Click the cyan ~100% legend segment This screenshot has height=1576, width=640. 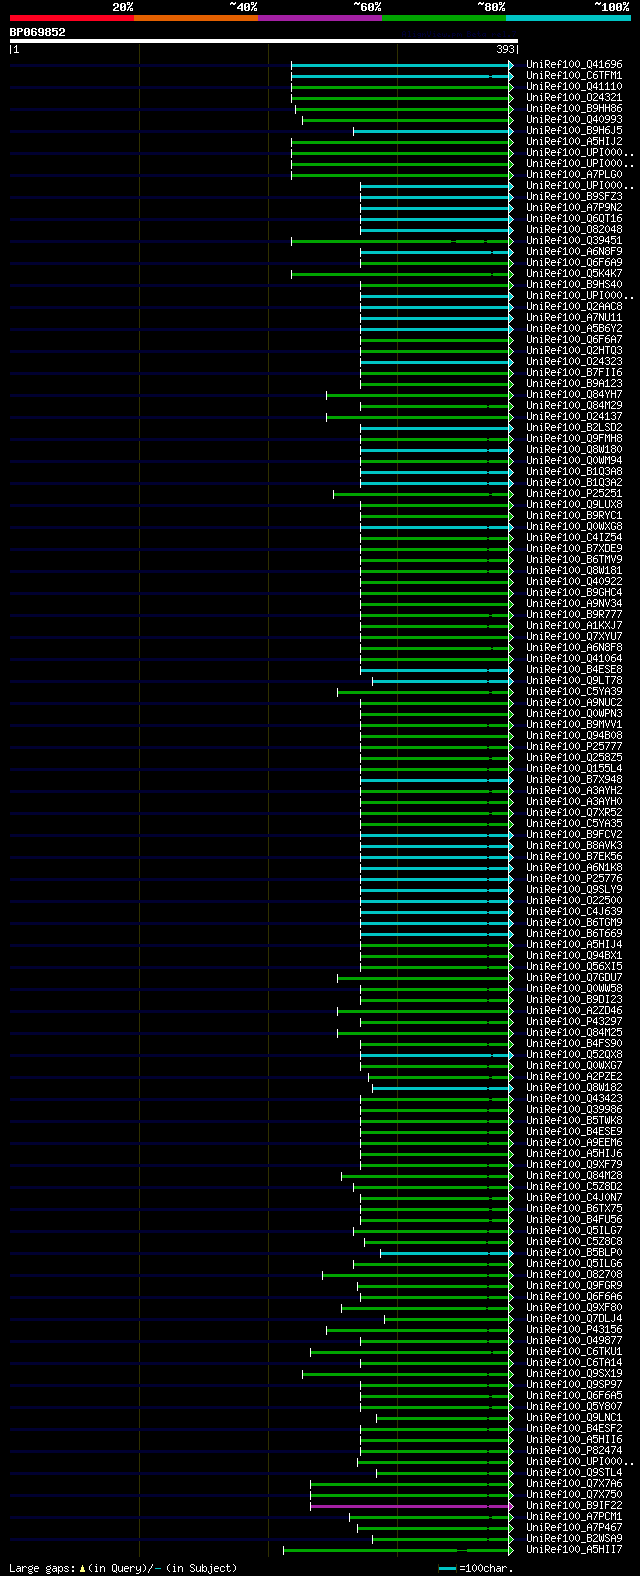(x=568, y=18)
